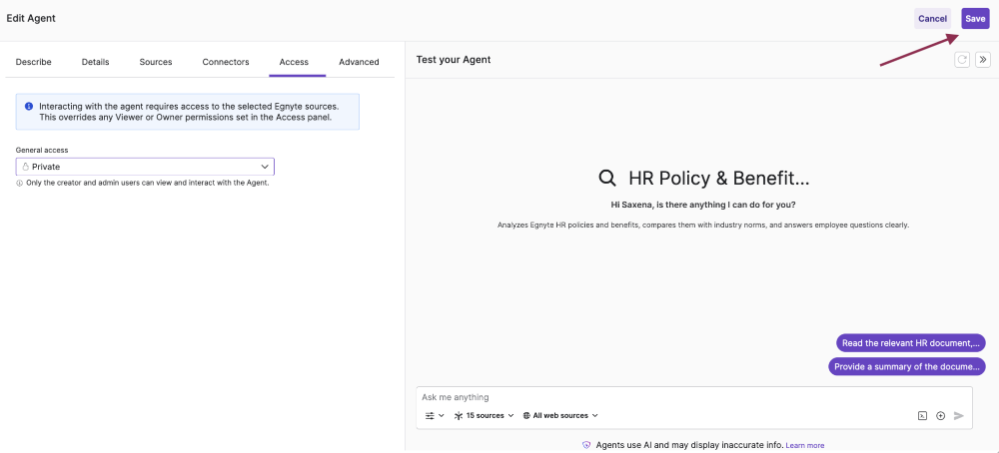999x453 pixels.
Task: Choose the 'Read the relevant HR document' suggestion
Action: [910, 343]
